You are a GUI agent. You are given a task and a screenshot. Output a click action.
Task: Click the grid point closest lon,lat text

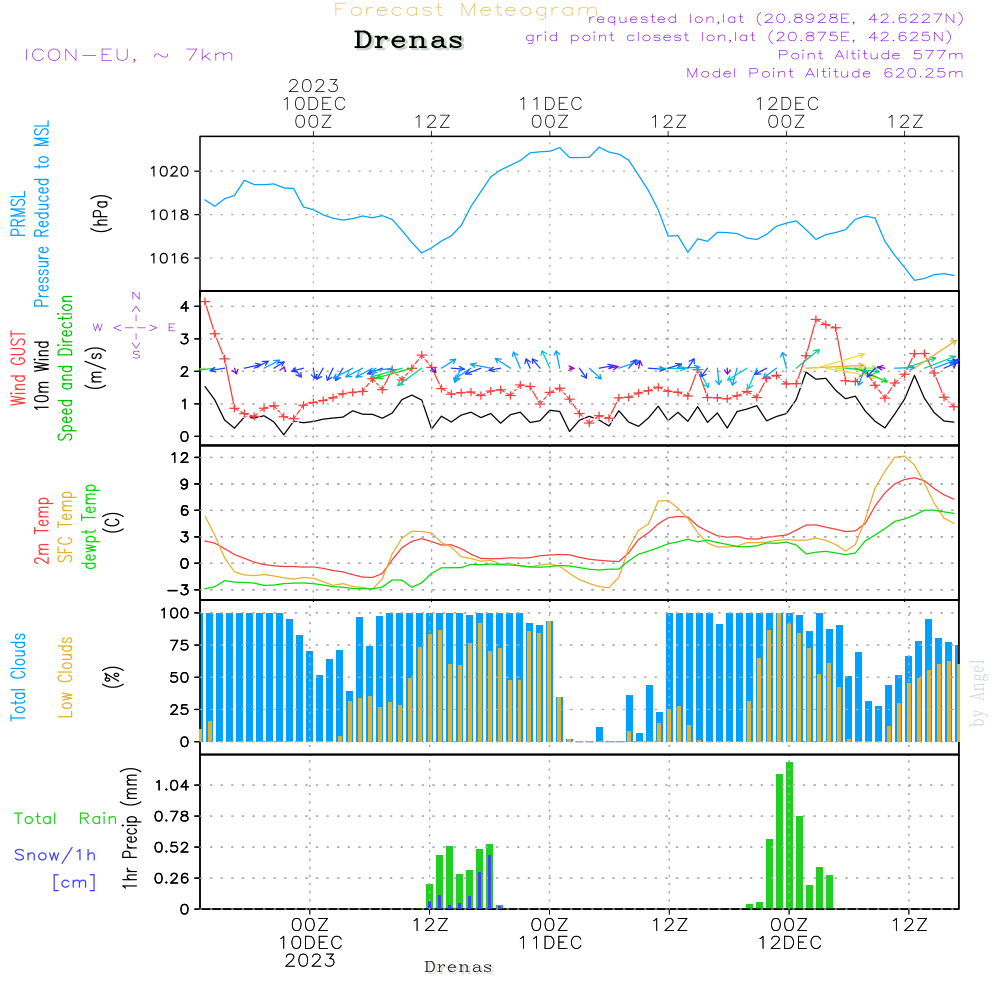coord(739,37)
